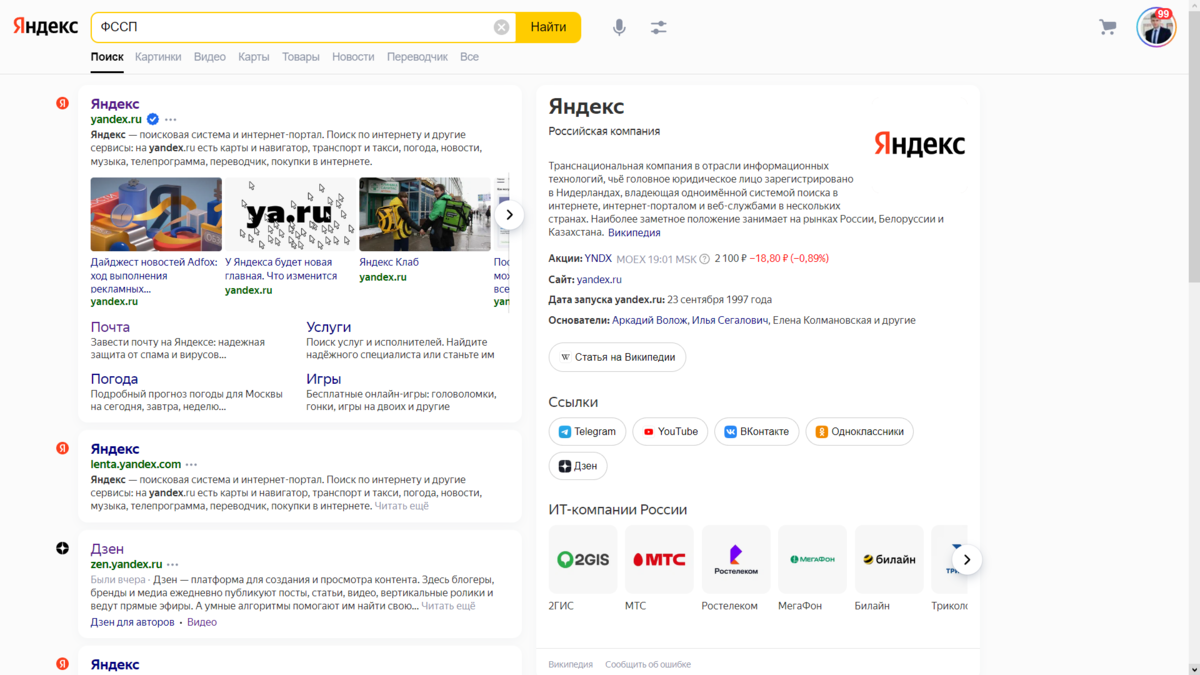Open the YNDX stock ticker link
Viewport: 1200px width, 675px height.
point(598,258)
